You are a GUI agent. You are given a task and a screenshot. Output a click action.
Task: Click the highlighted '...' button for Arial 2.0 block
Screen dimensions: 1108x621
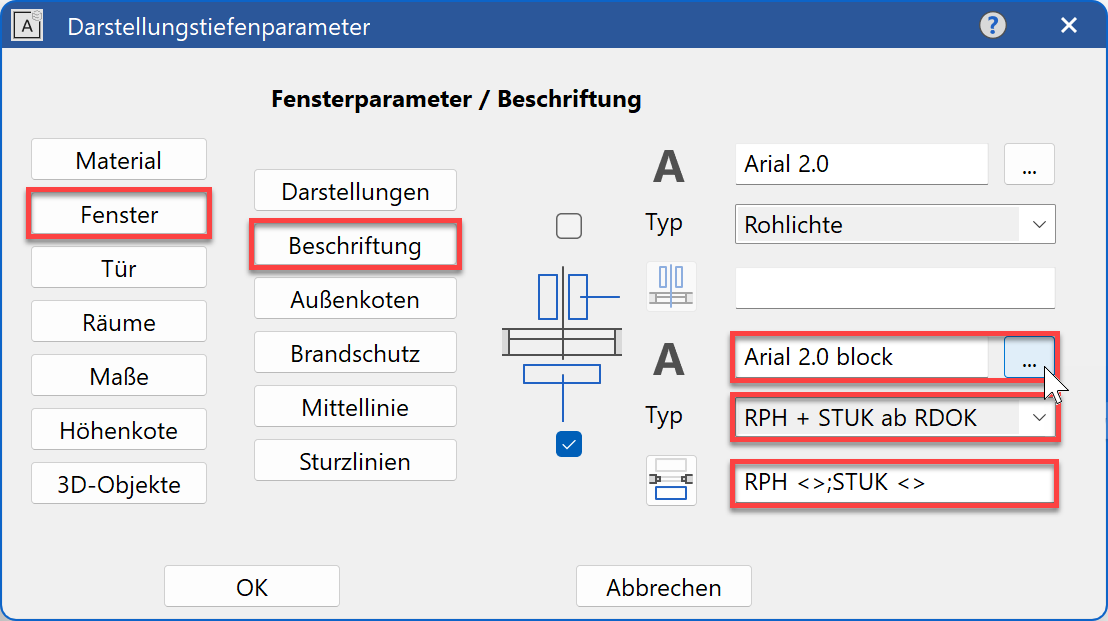point(1029,357)
